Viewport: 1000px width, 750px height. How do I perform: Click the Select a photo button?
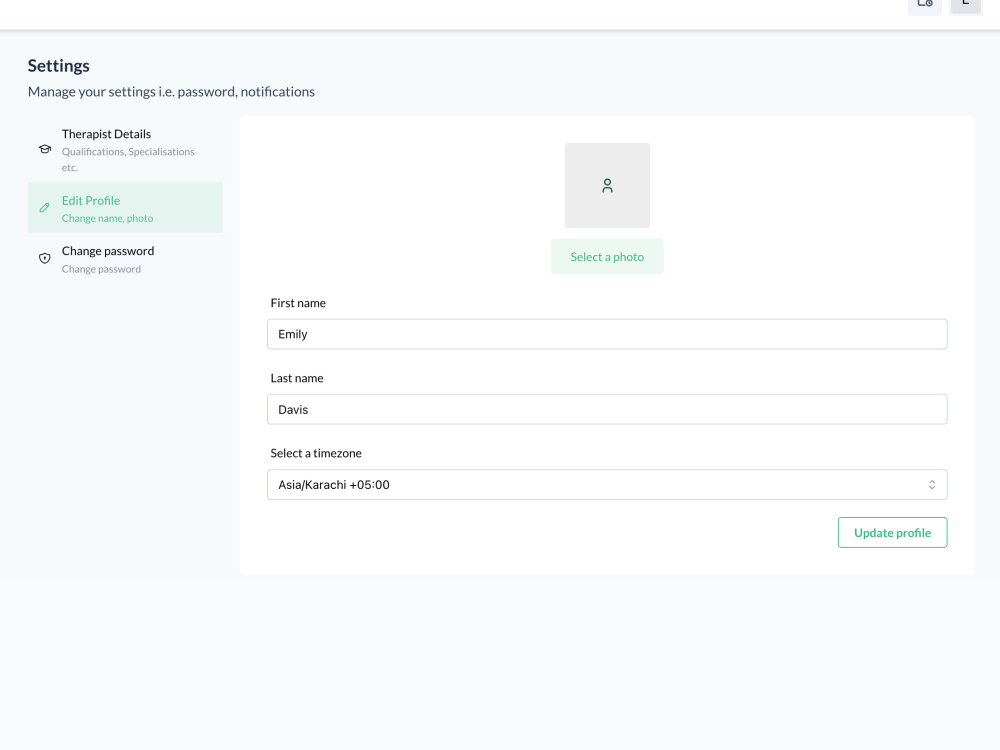click(607, 257)
